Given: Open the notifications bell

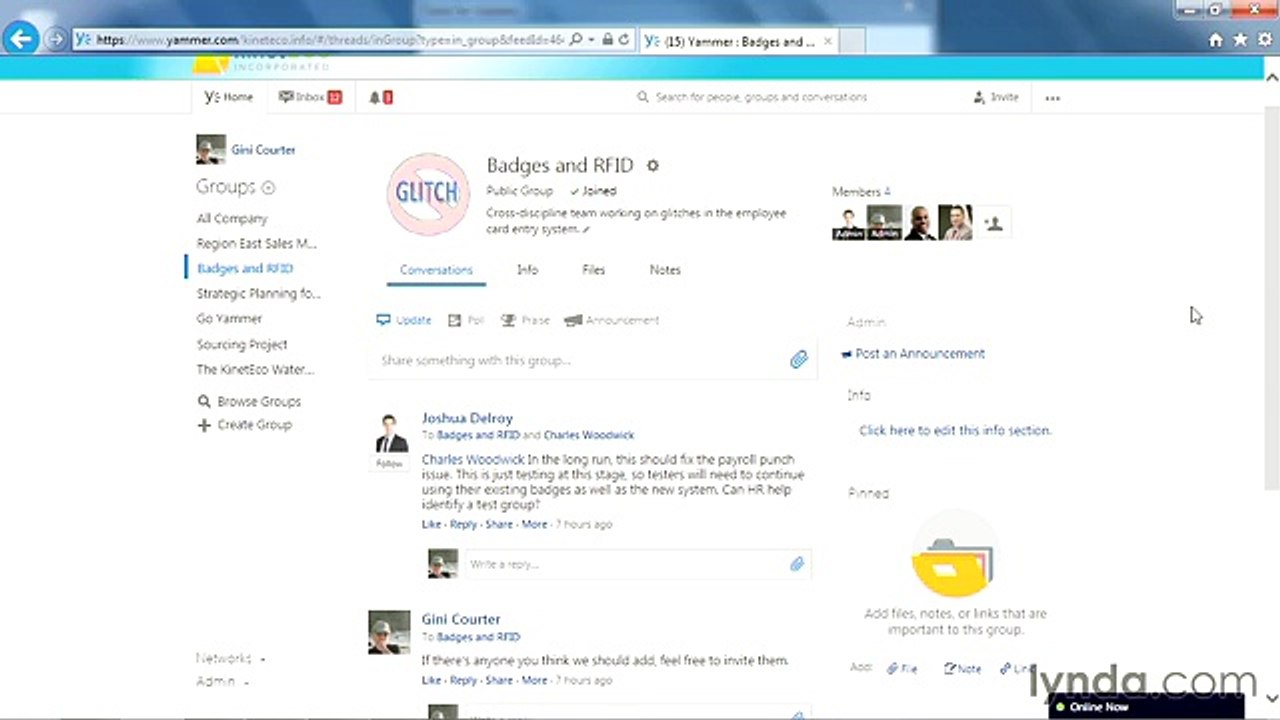Looking at the screenshot, I should 380,97.
